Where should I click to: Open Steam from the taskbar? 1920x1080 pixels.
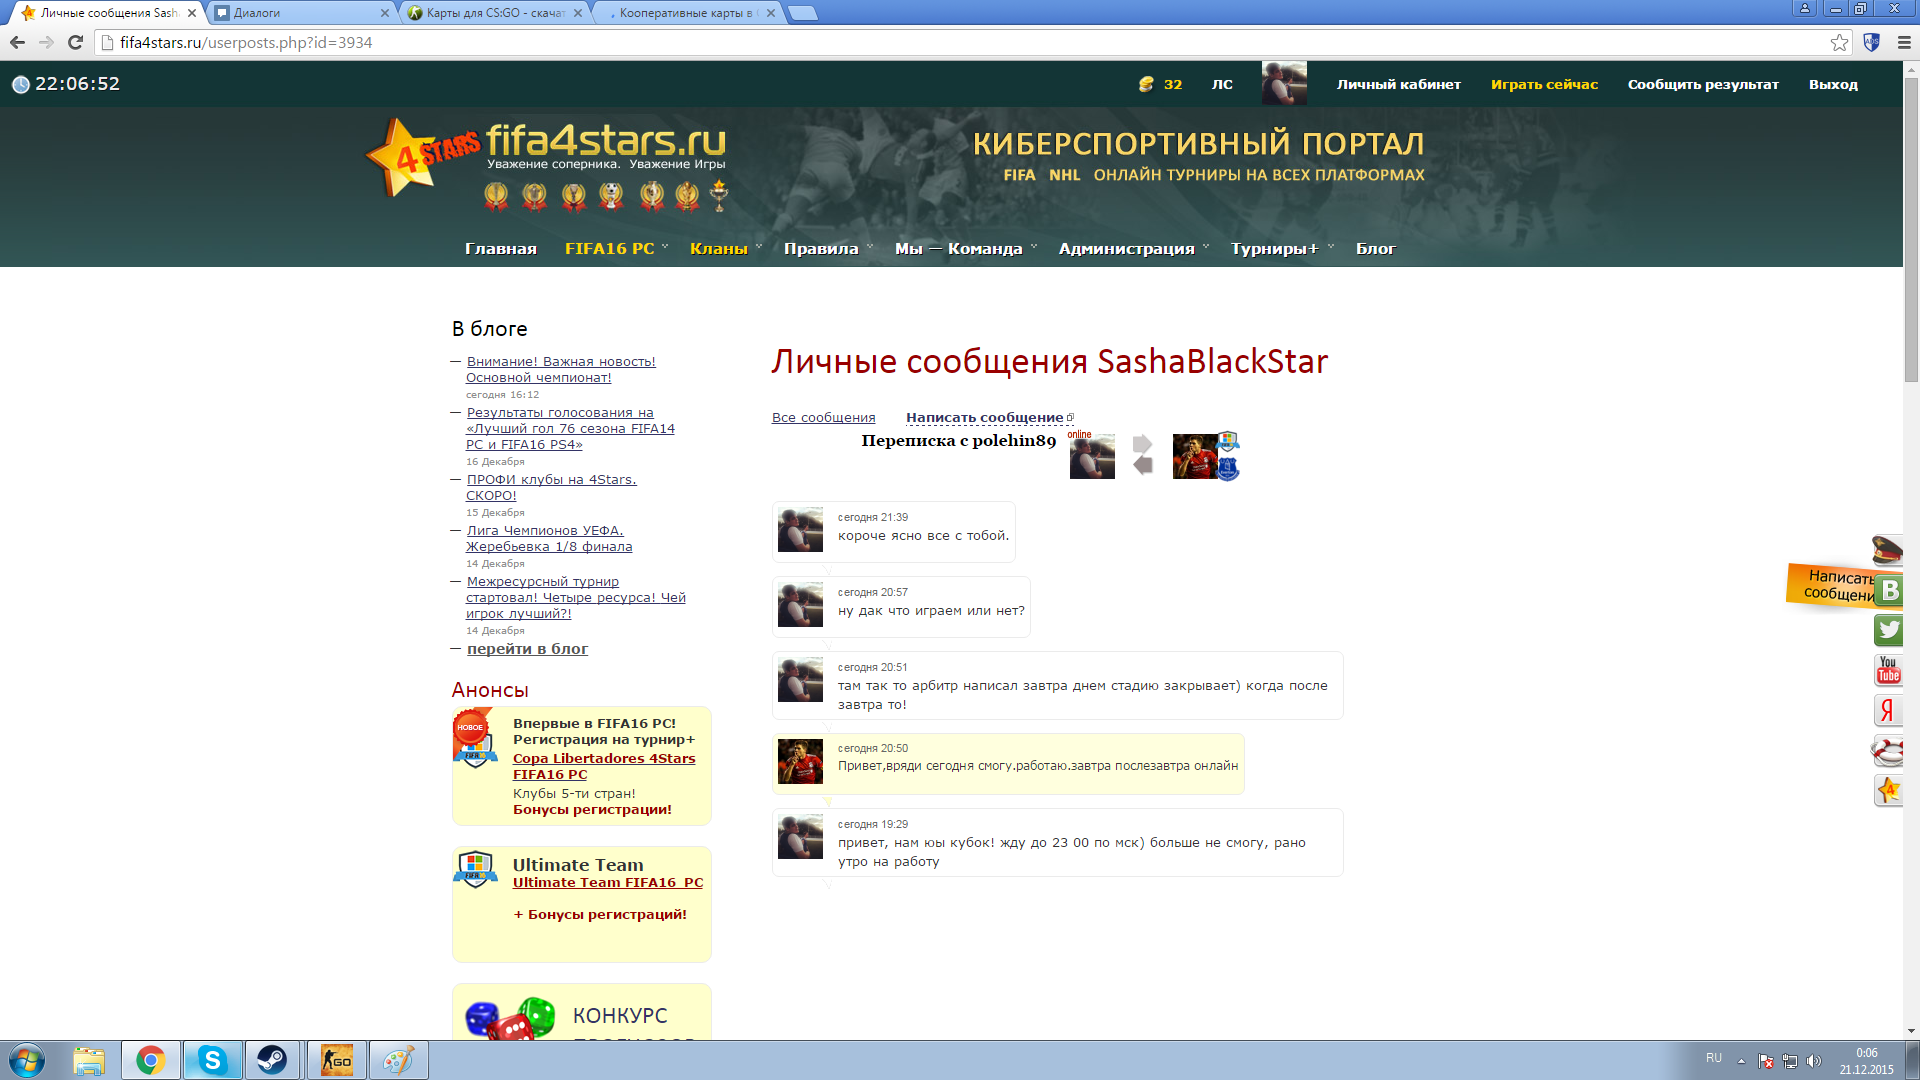(x=272, y=1060)
